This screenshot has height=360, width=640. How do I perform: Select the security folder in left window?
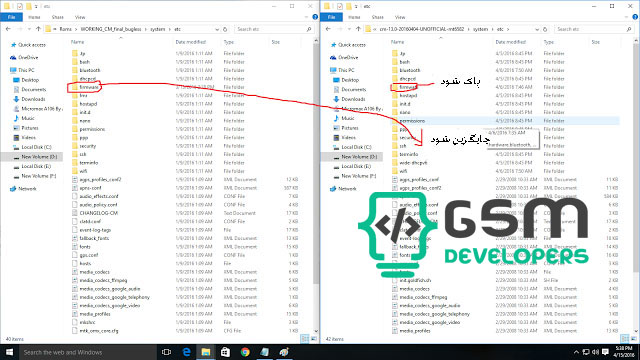(84, 146)
